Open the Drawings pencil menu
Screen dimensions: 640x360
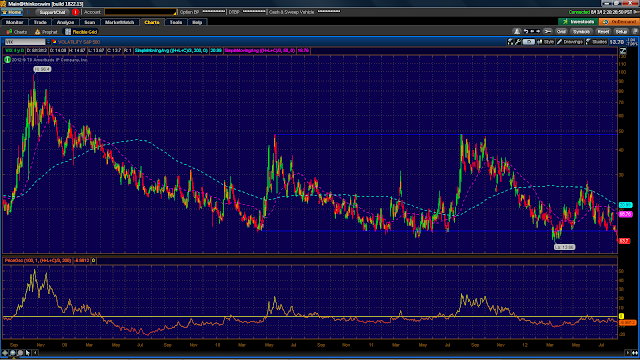[570, 42]
